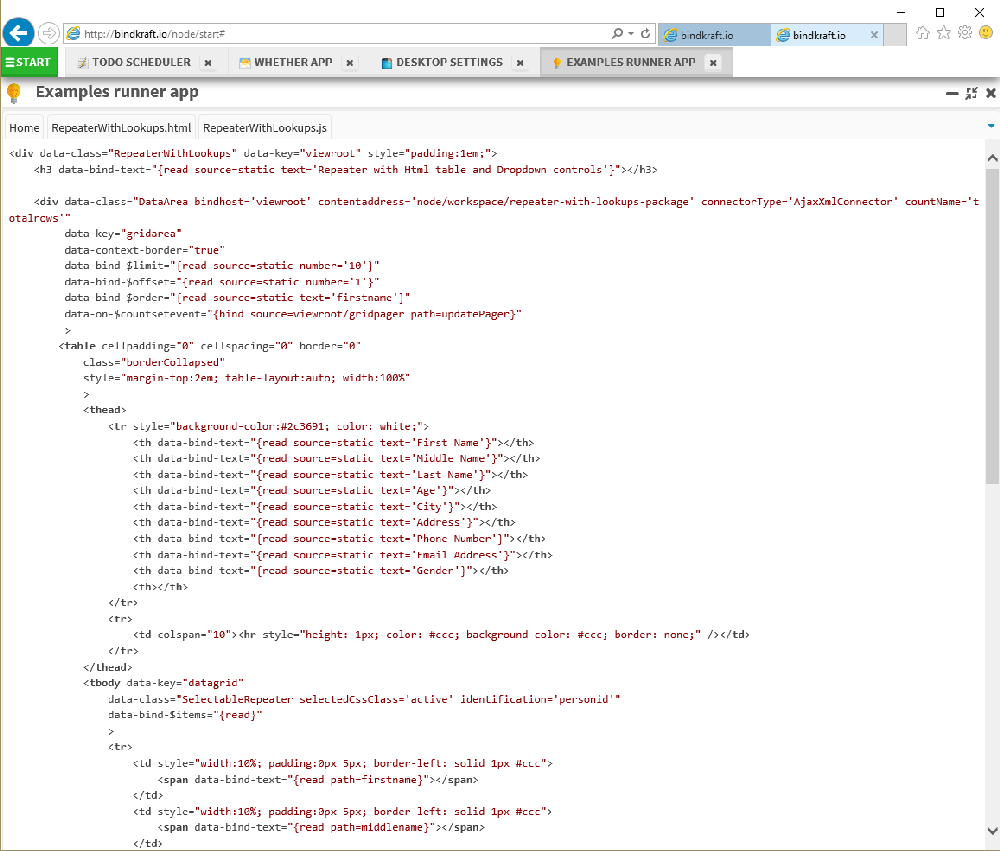This screenshot has height=851, width=1000.
Task: Close the second bindkraft.io browser tab
Action: pyautogui.click(x=874, y=35)
